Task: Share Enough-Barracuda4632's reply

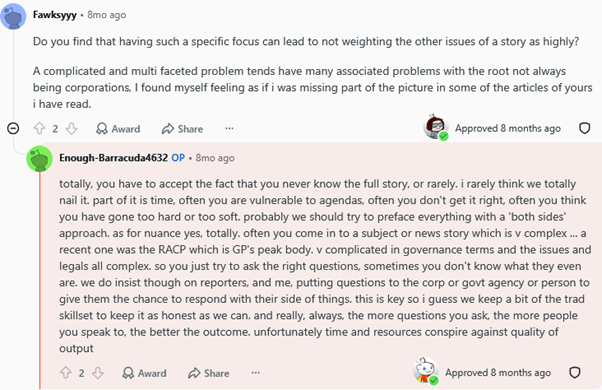Action: [x=209, y=373]
